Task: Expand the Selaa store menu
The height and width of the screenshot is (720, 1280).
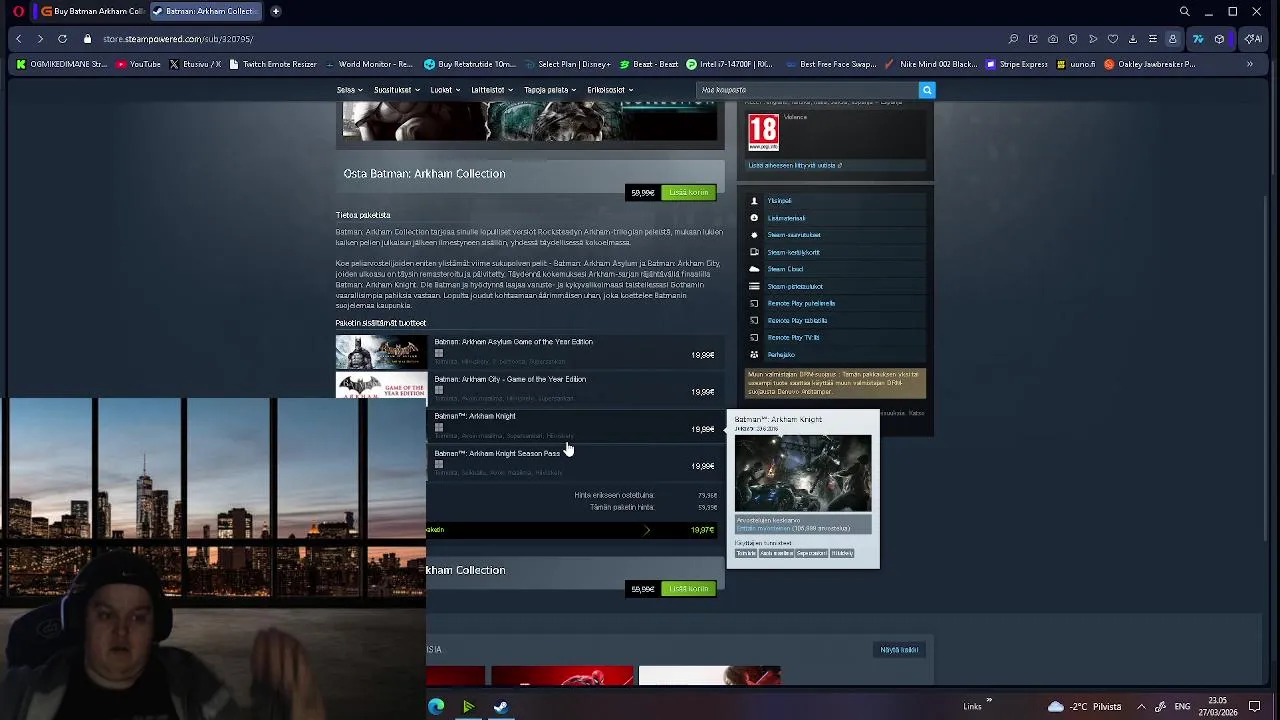Action: click(x=349, y=90)
